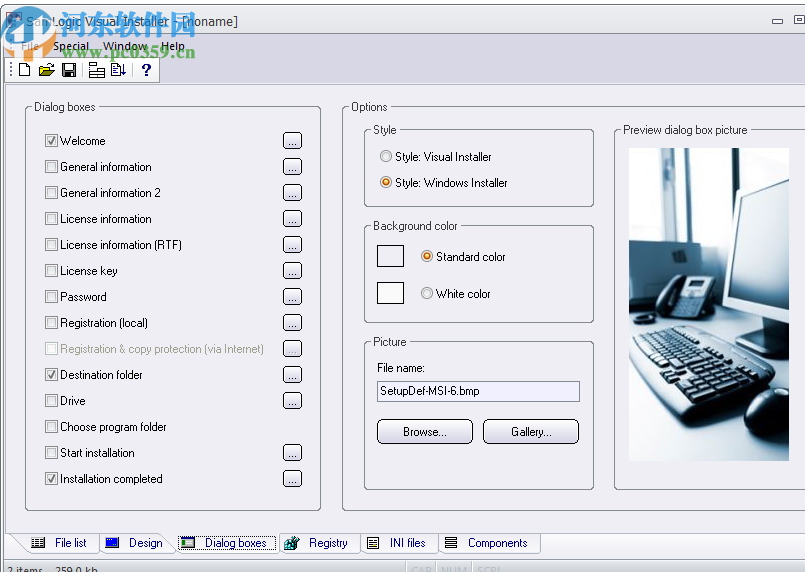Enable the Start installation checkbox
This screenshot has width=805, height=572.
[51, 453]
